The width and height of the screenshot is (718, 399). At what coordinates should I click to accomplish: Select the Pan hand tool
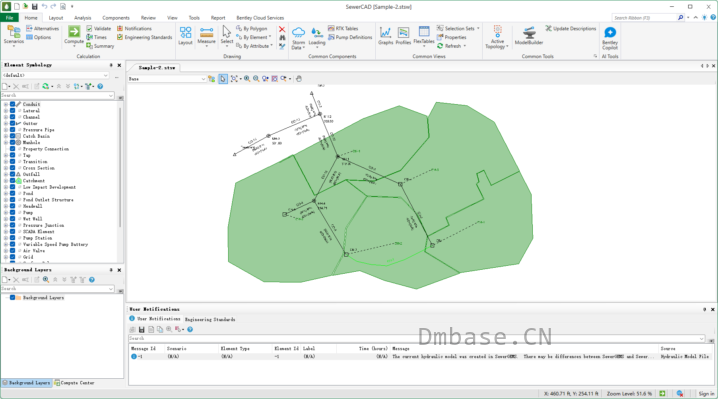tap(299, 79)
